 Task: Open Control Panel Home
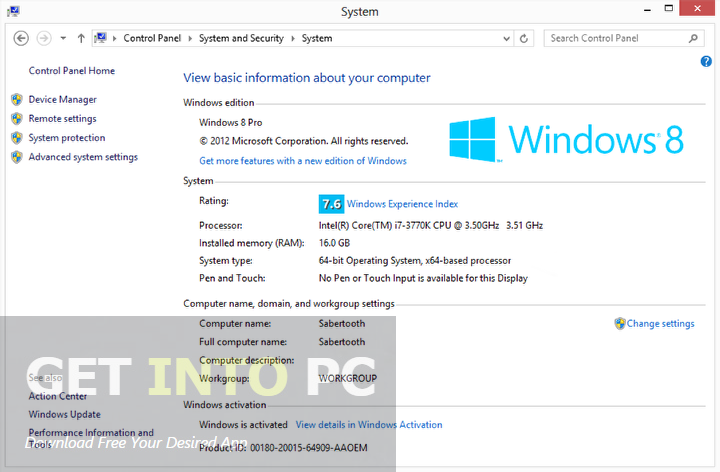coord(72,71)
